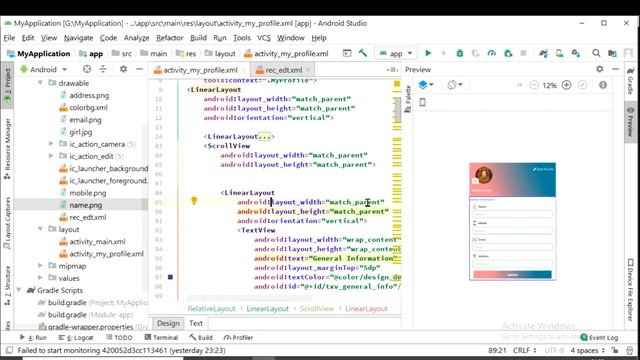640x360 pixels.
Task: Open the Analyze menu
Action: click(136, 38)
